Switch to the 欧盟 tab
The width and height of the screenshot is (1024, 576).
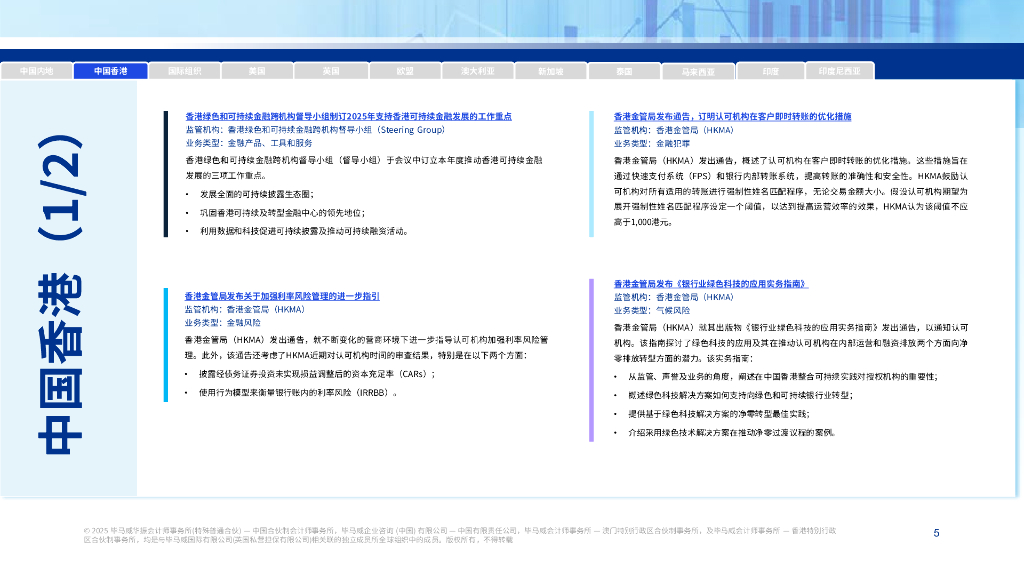click(404, 71)
